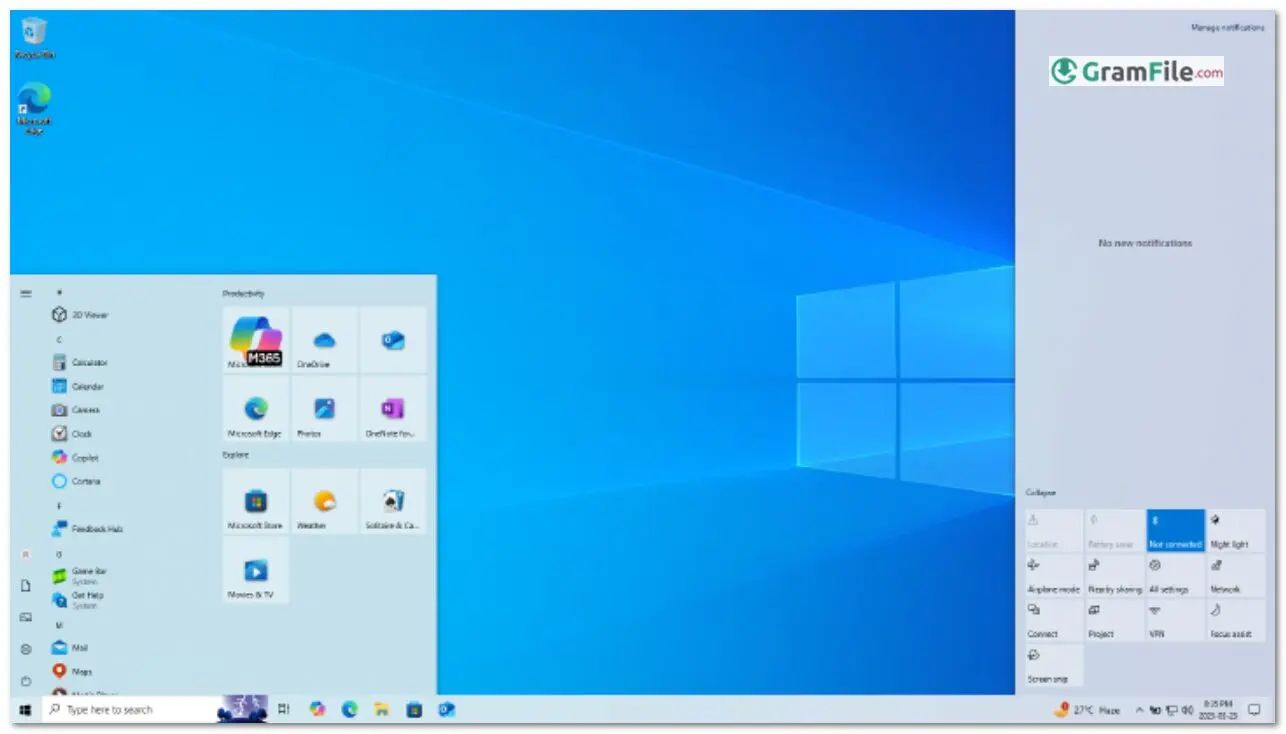Image resolution: width=1286 pixels, height=734 pixels.
Task: Open Settings gear in Start sidebar
Action: coord(26,649)
